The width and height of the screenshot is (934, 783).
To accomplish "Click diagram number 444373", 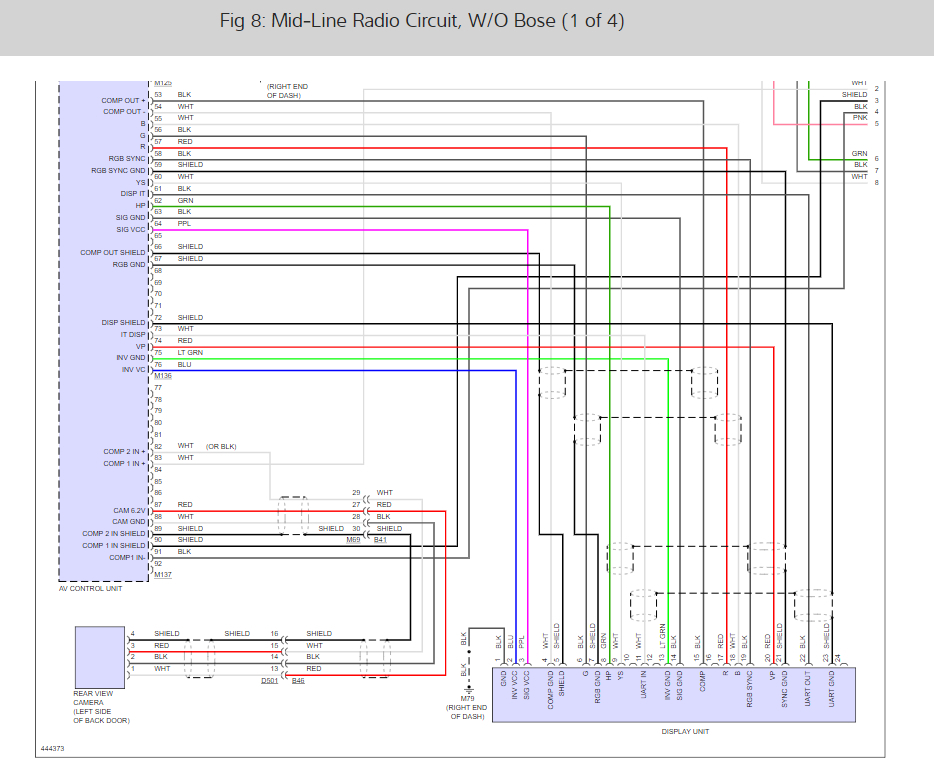I will 52,748.
